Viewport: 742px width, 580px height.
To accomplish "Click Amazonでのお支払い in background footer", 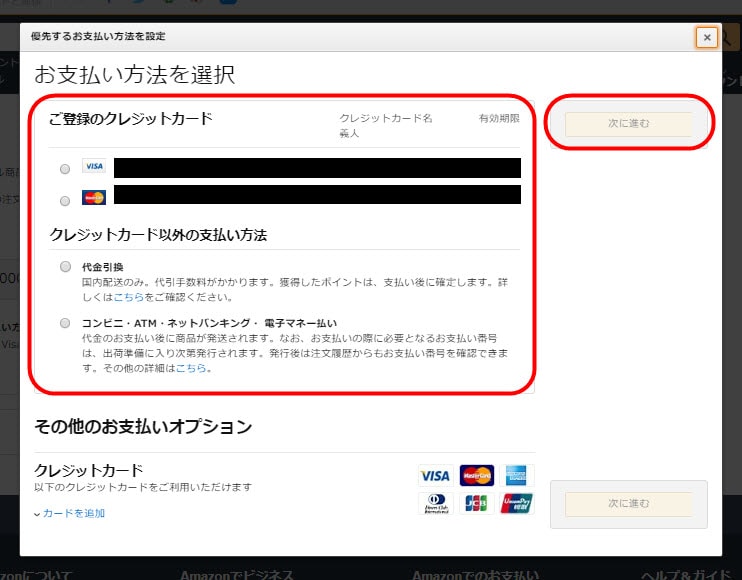I will [475, 575].
